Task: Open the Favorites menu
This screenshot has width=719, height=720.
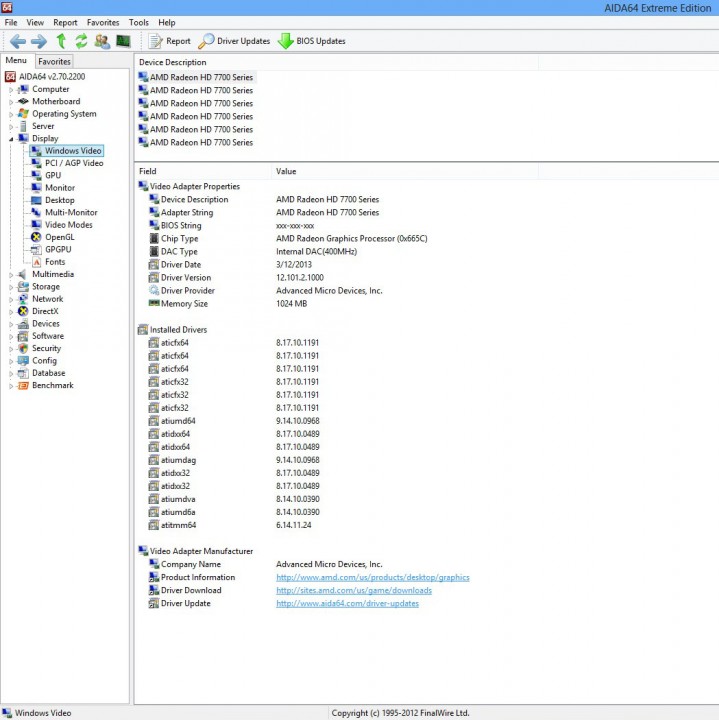Action: 103,22
